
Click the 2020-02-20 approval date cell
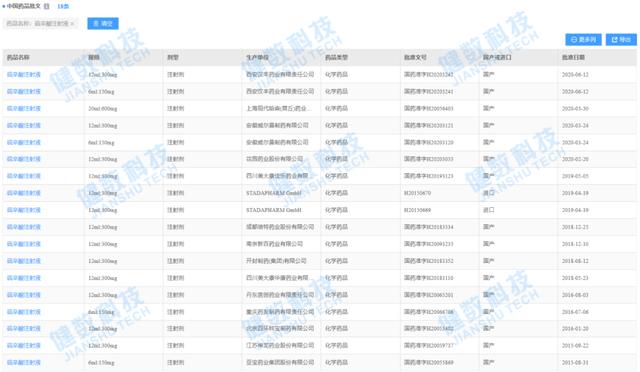575,159
